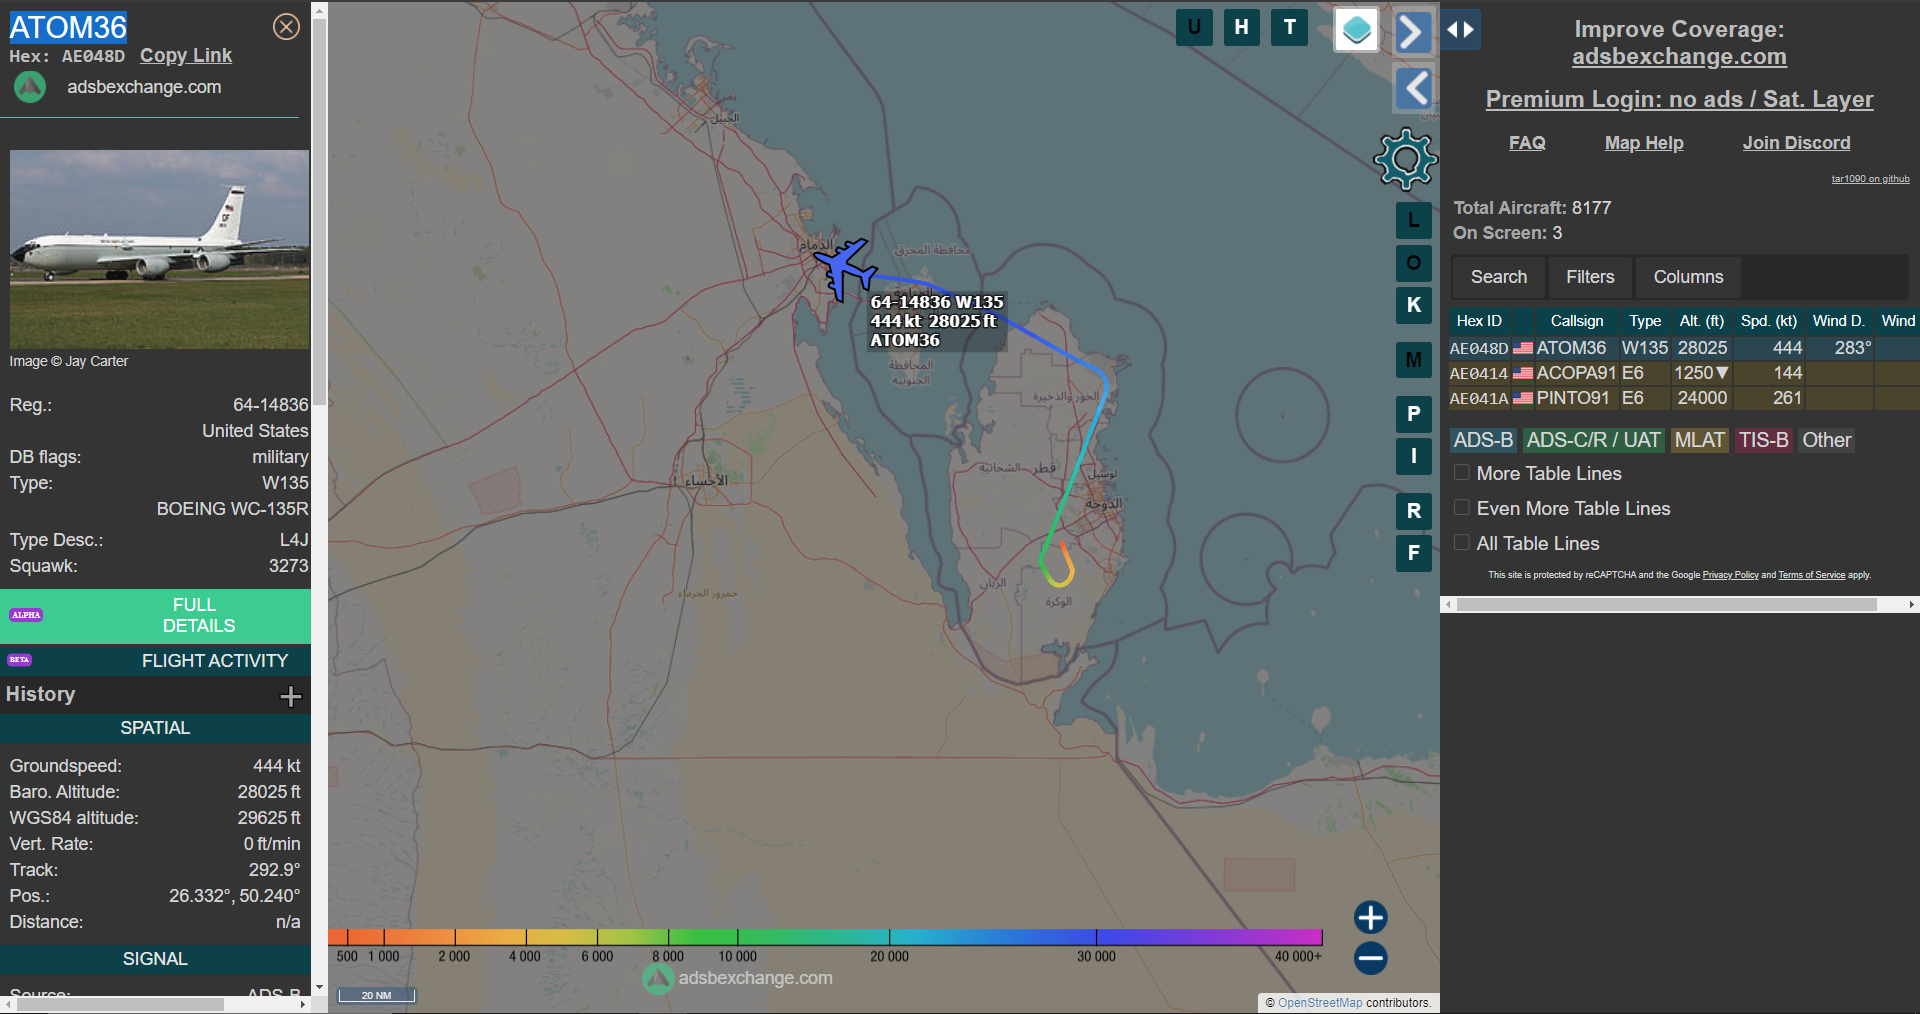Toggle the O map option button
This screenshot has height=1014, width=1920.
pyautogui.click(x=1413, y=263)
